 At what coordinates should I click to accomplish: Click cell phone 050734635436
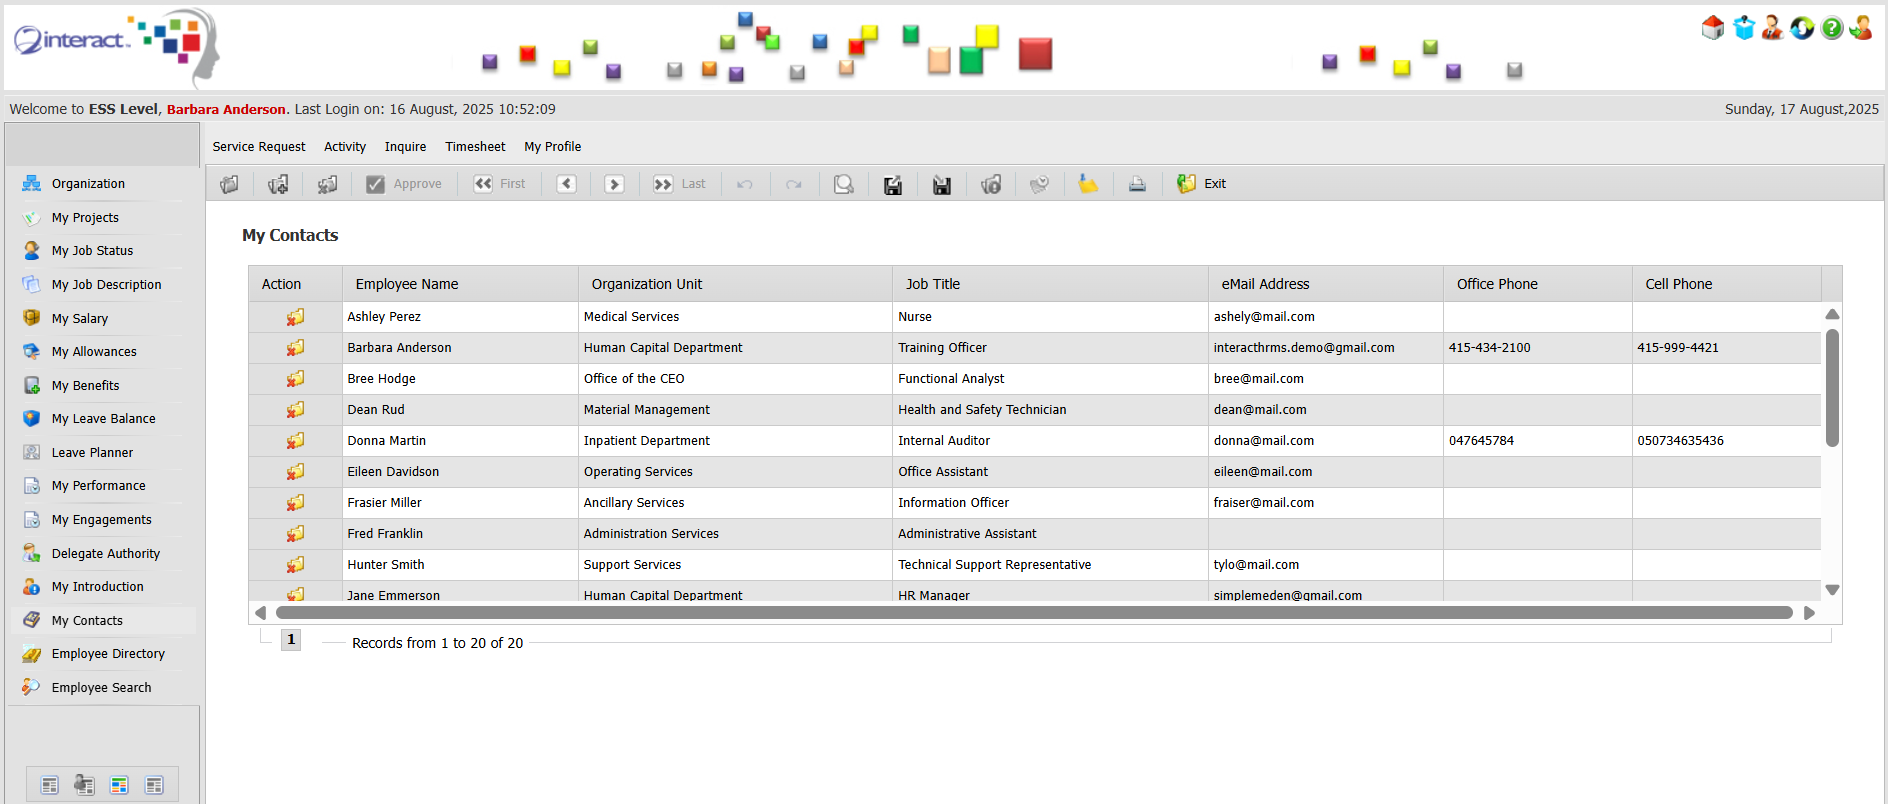coord(1680,441)
